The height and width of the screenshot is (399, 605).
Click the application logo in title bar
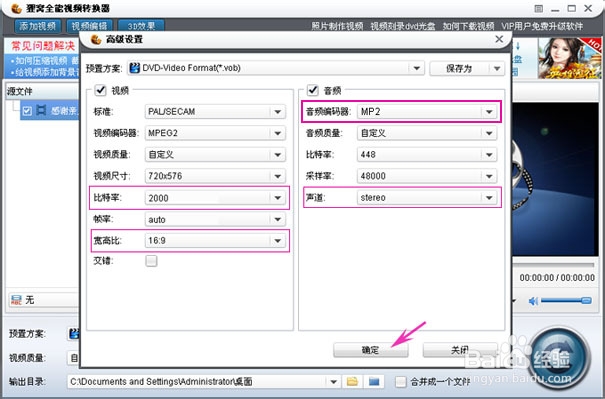pyautogui.click(x=16, y=8)
